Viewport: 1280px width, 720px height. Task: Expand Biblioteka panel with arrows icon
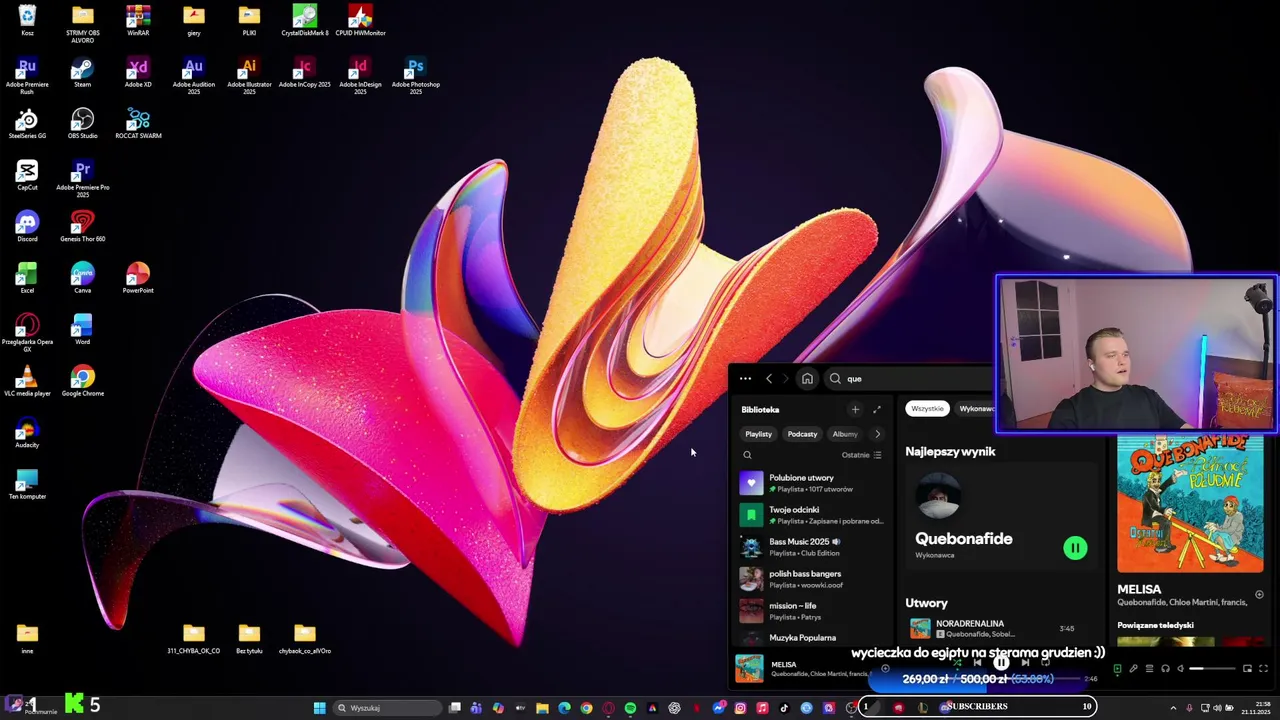(877, 409)
